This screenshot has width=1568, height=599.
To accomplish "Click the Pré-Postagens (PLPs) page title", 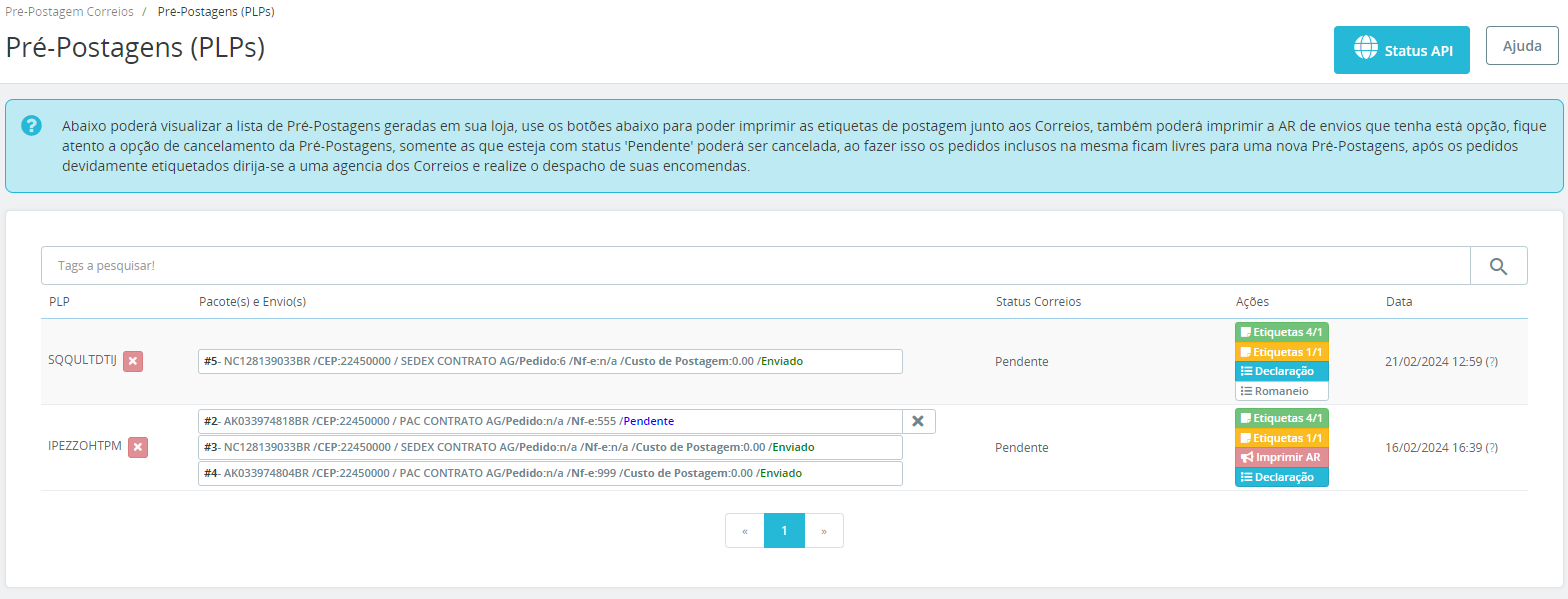I will 135,47.
